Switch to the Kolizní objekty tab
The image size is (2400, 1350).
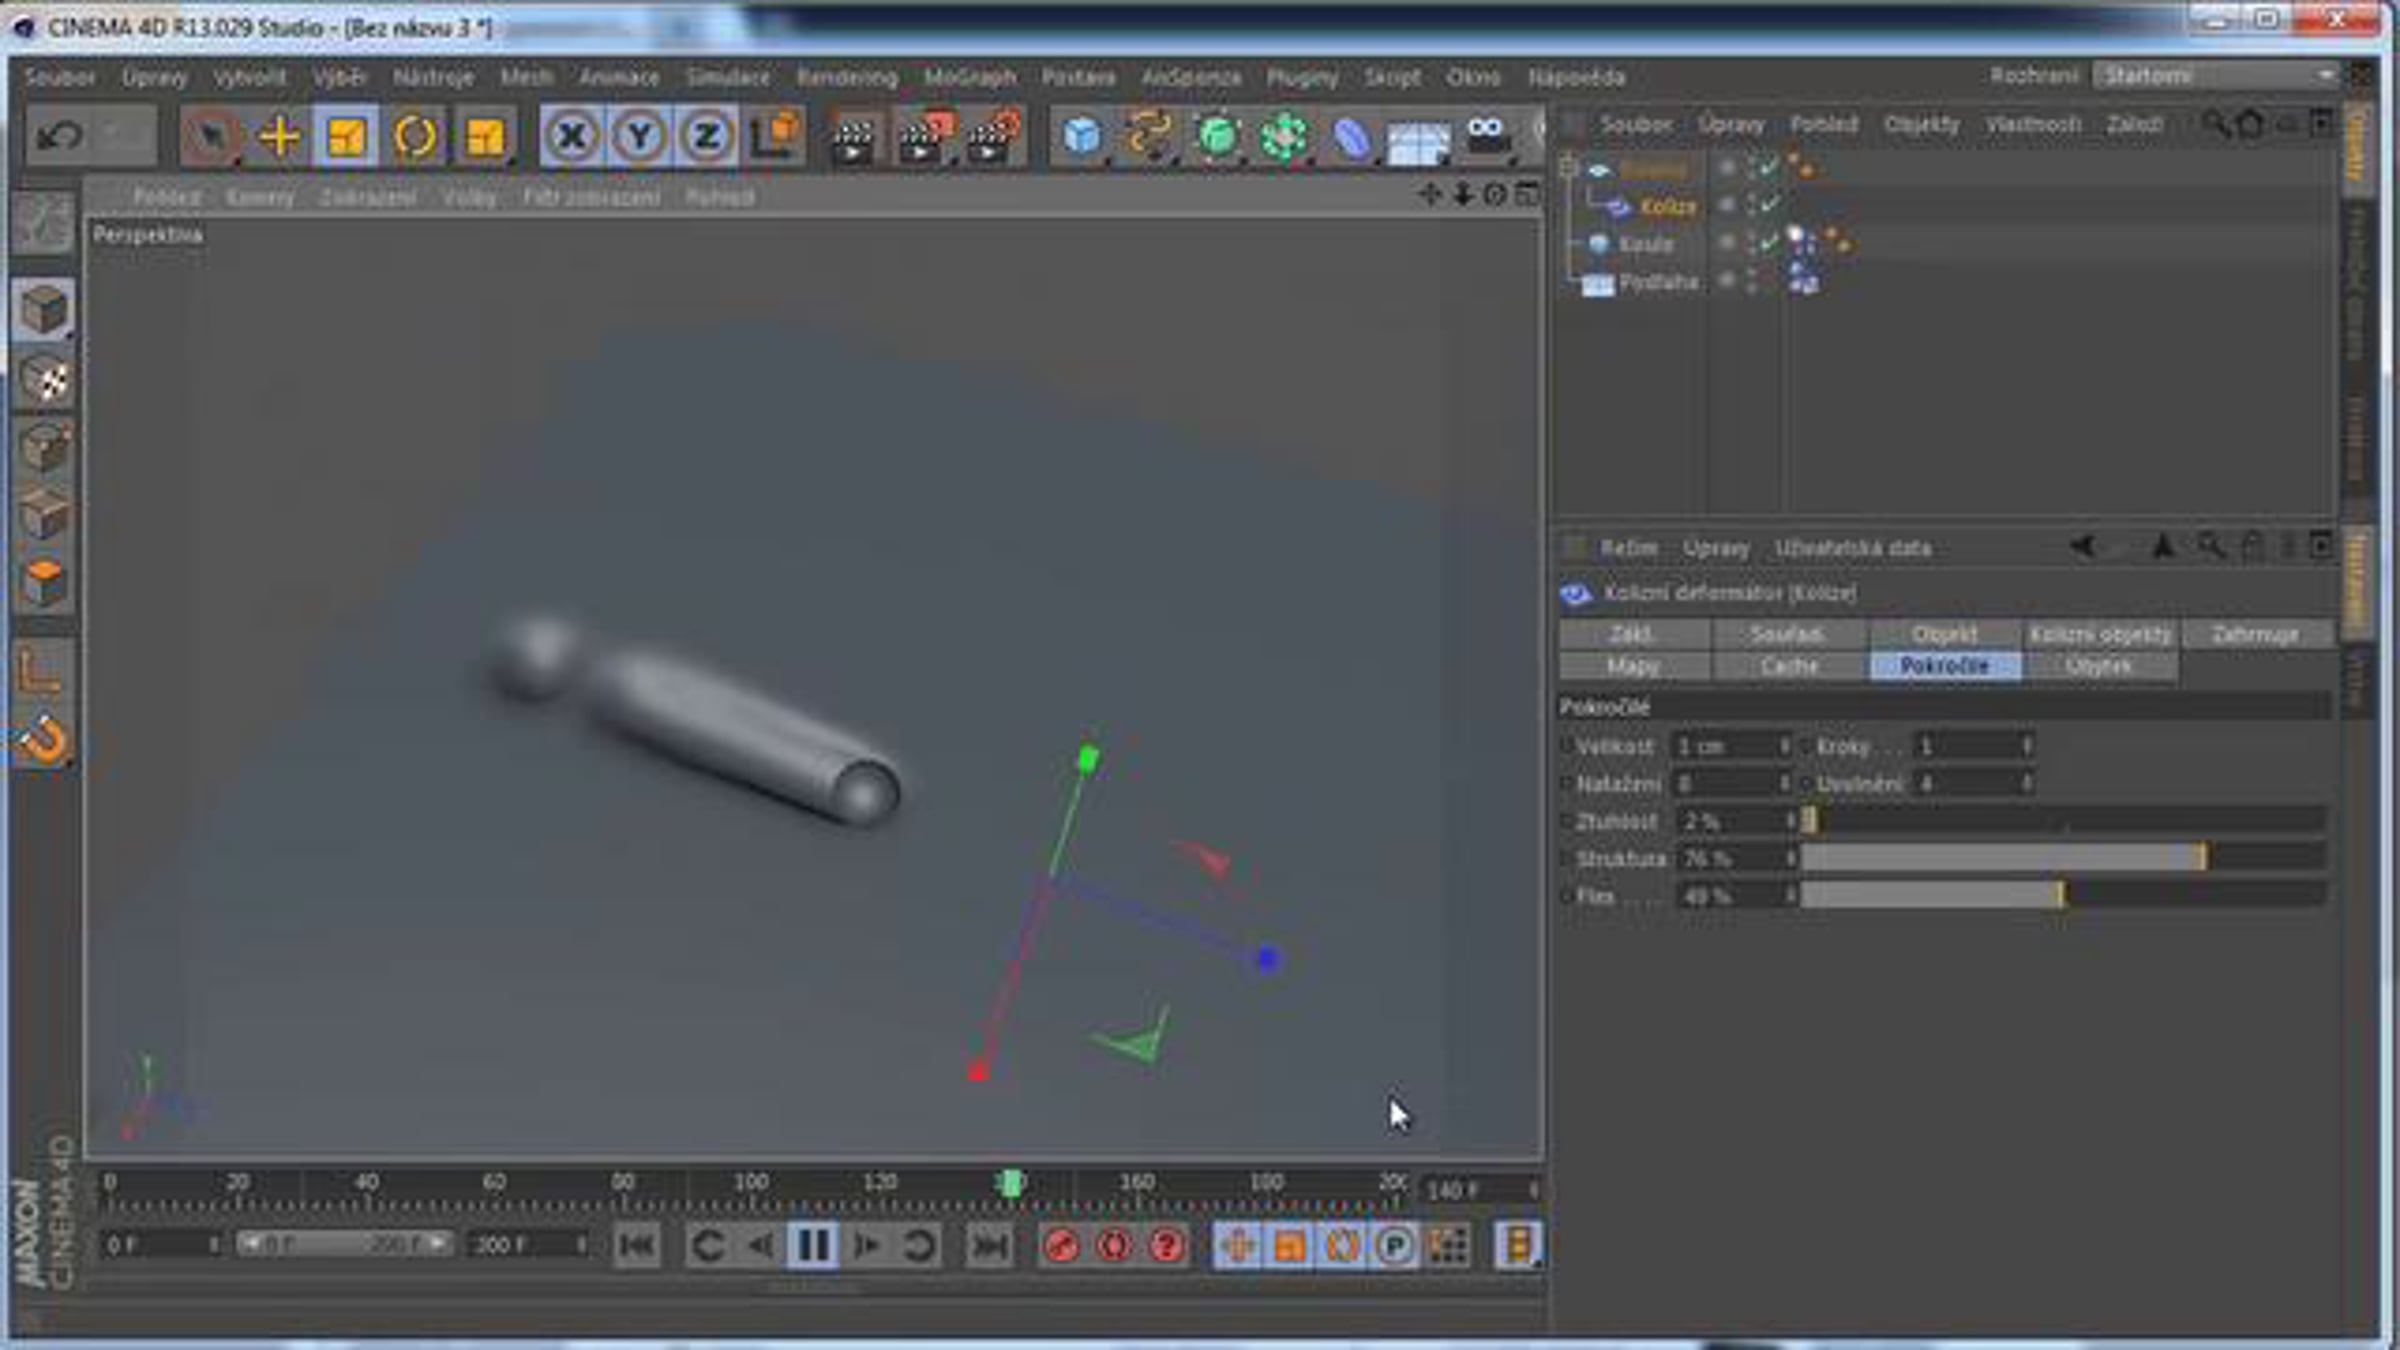2100,634
